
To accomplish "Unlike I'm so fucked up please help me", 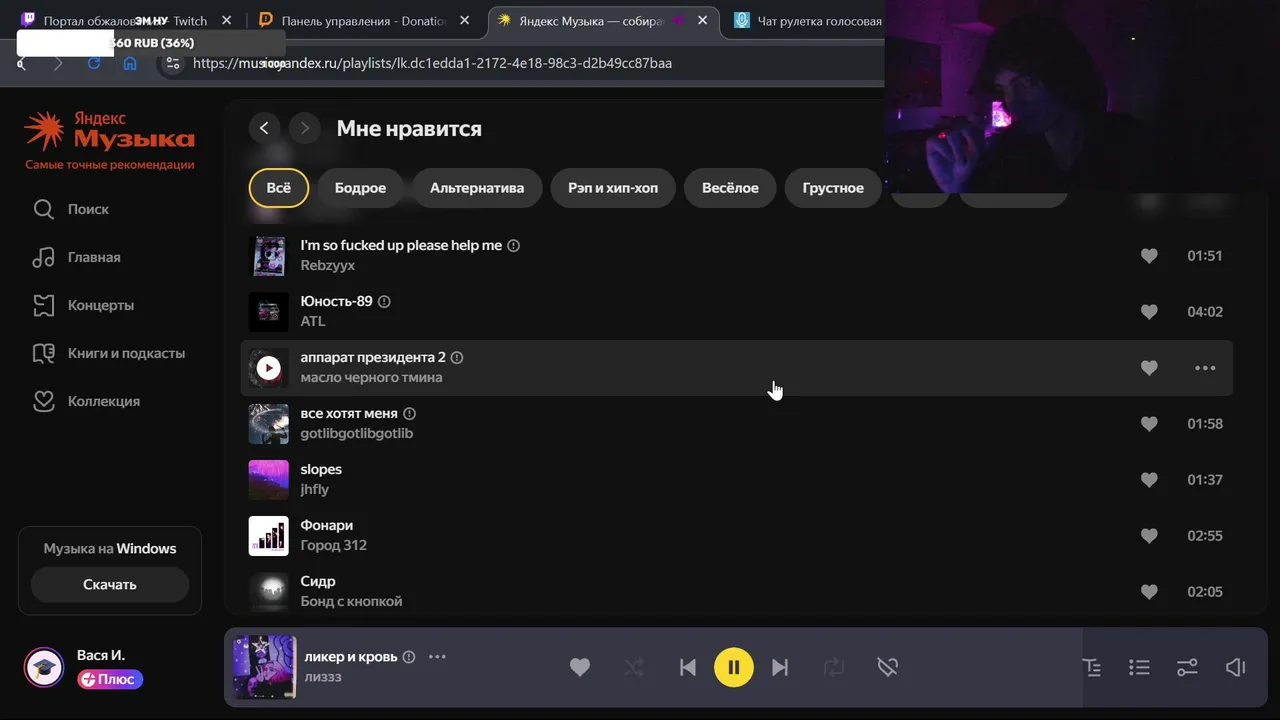I will pos(1149,256).
